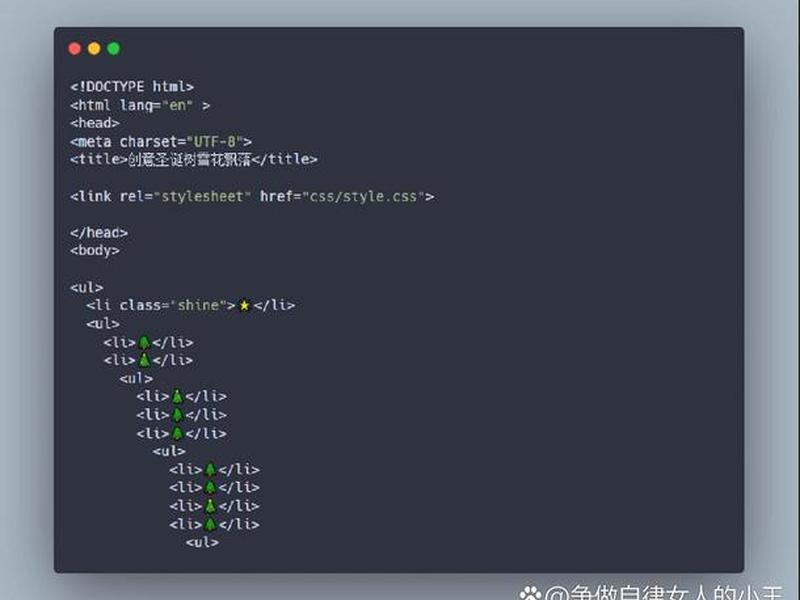Click the <html lang="en" > line
This screenshot has height=600, width=800.
[140, 105]
